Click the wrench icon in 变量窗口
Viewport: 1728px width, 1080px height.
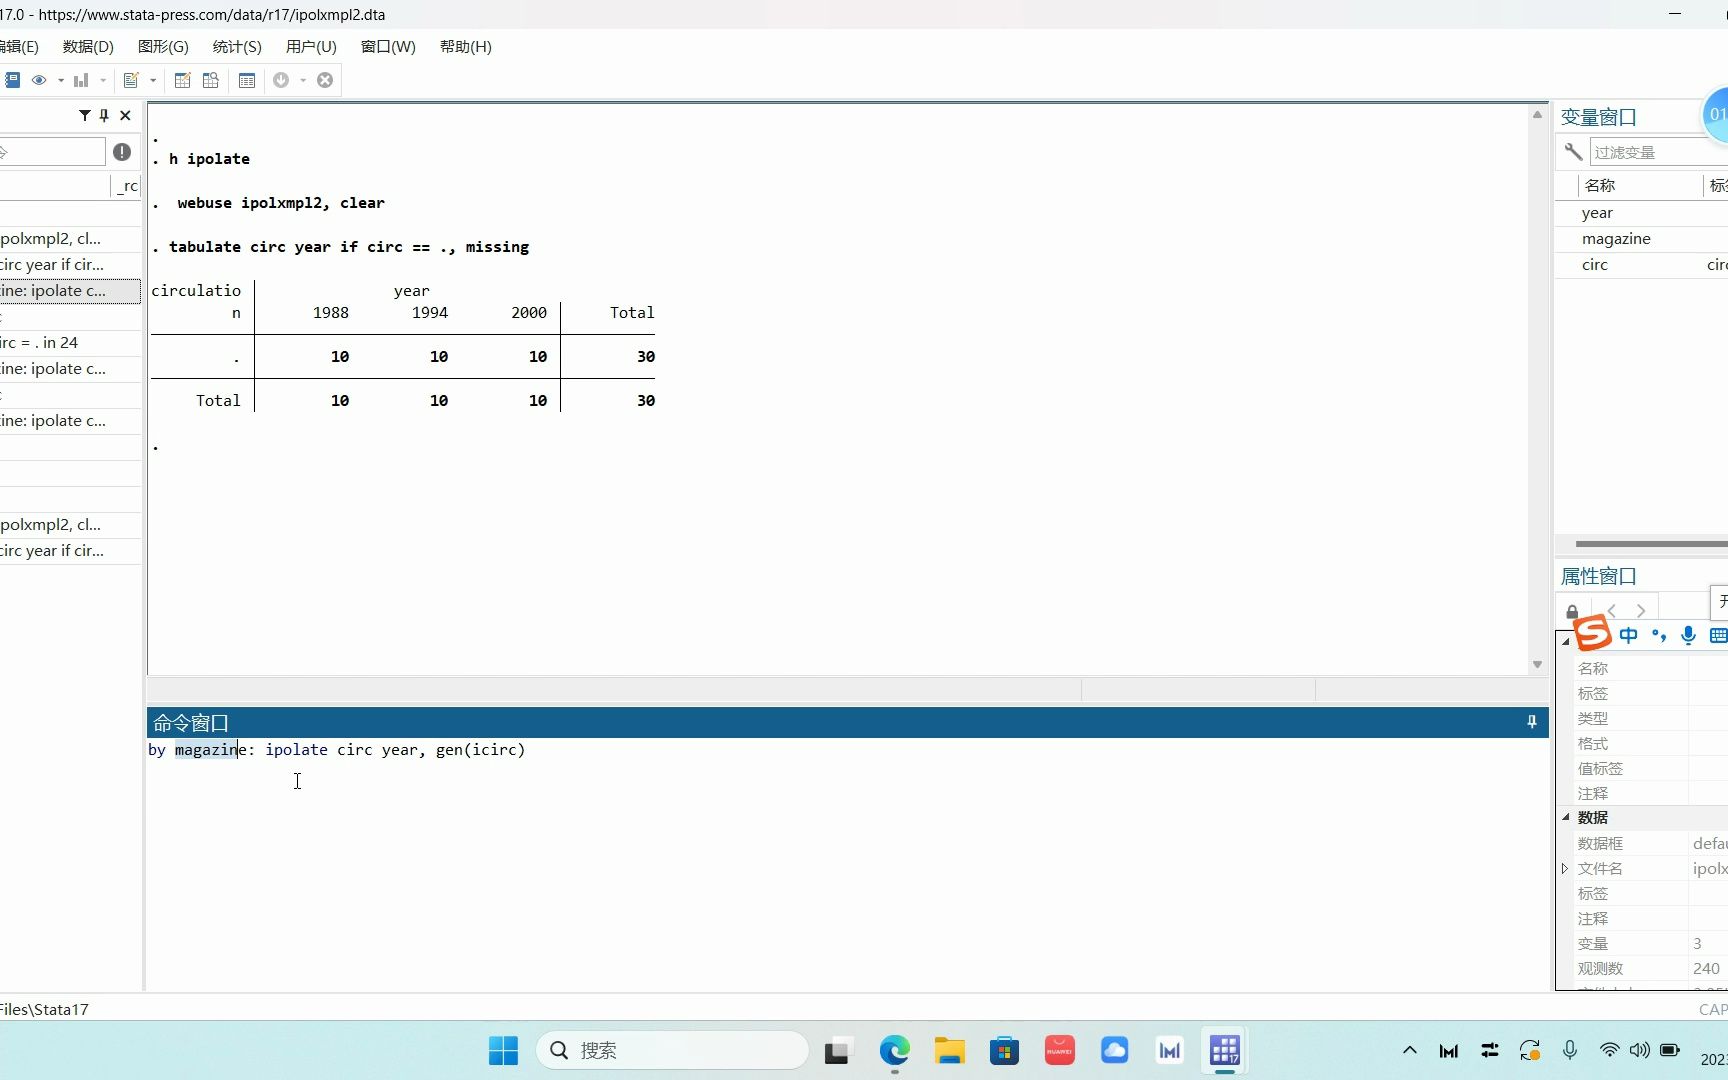tap(1573, 152)
